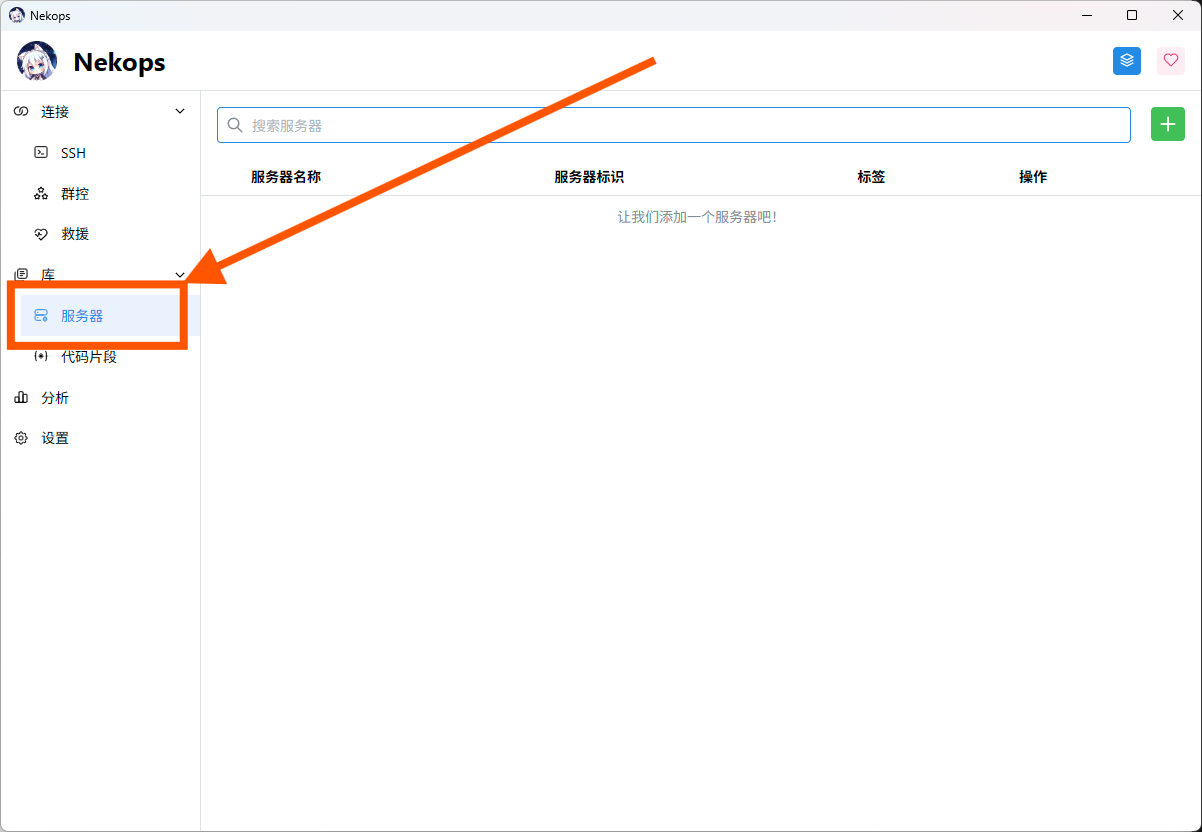Click the blue layers icon button
Viewport: 1202px width, 832px height.
pyautogui.click(x=1127, y=61)
